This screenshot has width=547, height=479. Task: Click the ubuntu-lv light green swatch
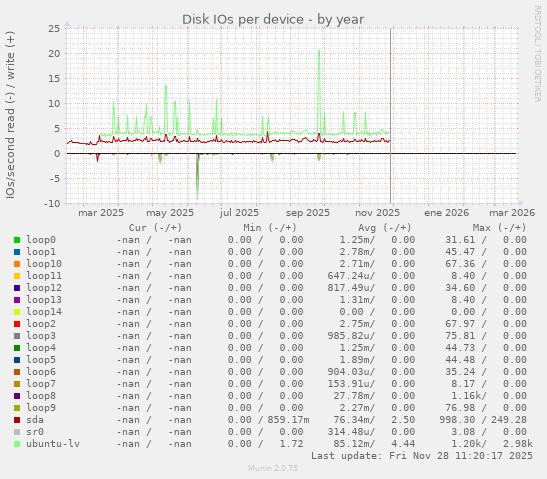(x=17, y=444)
